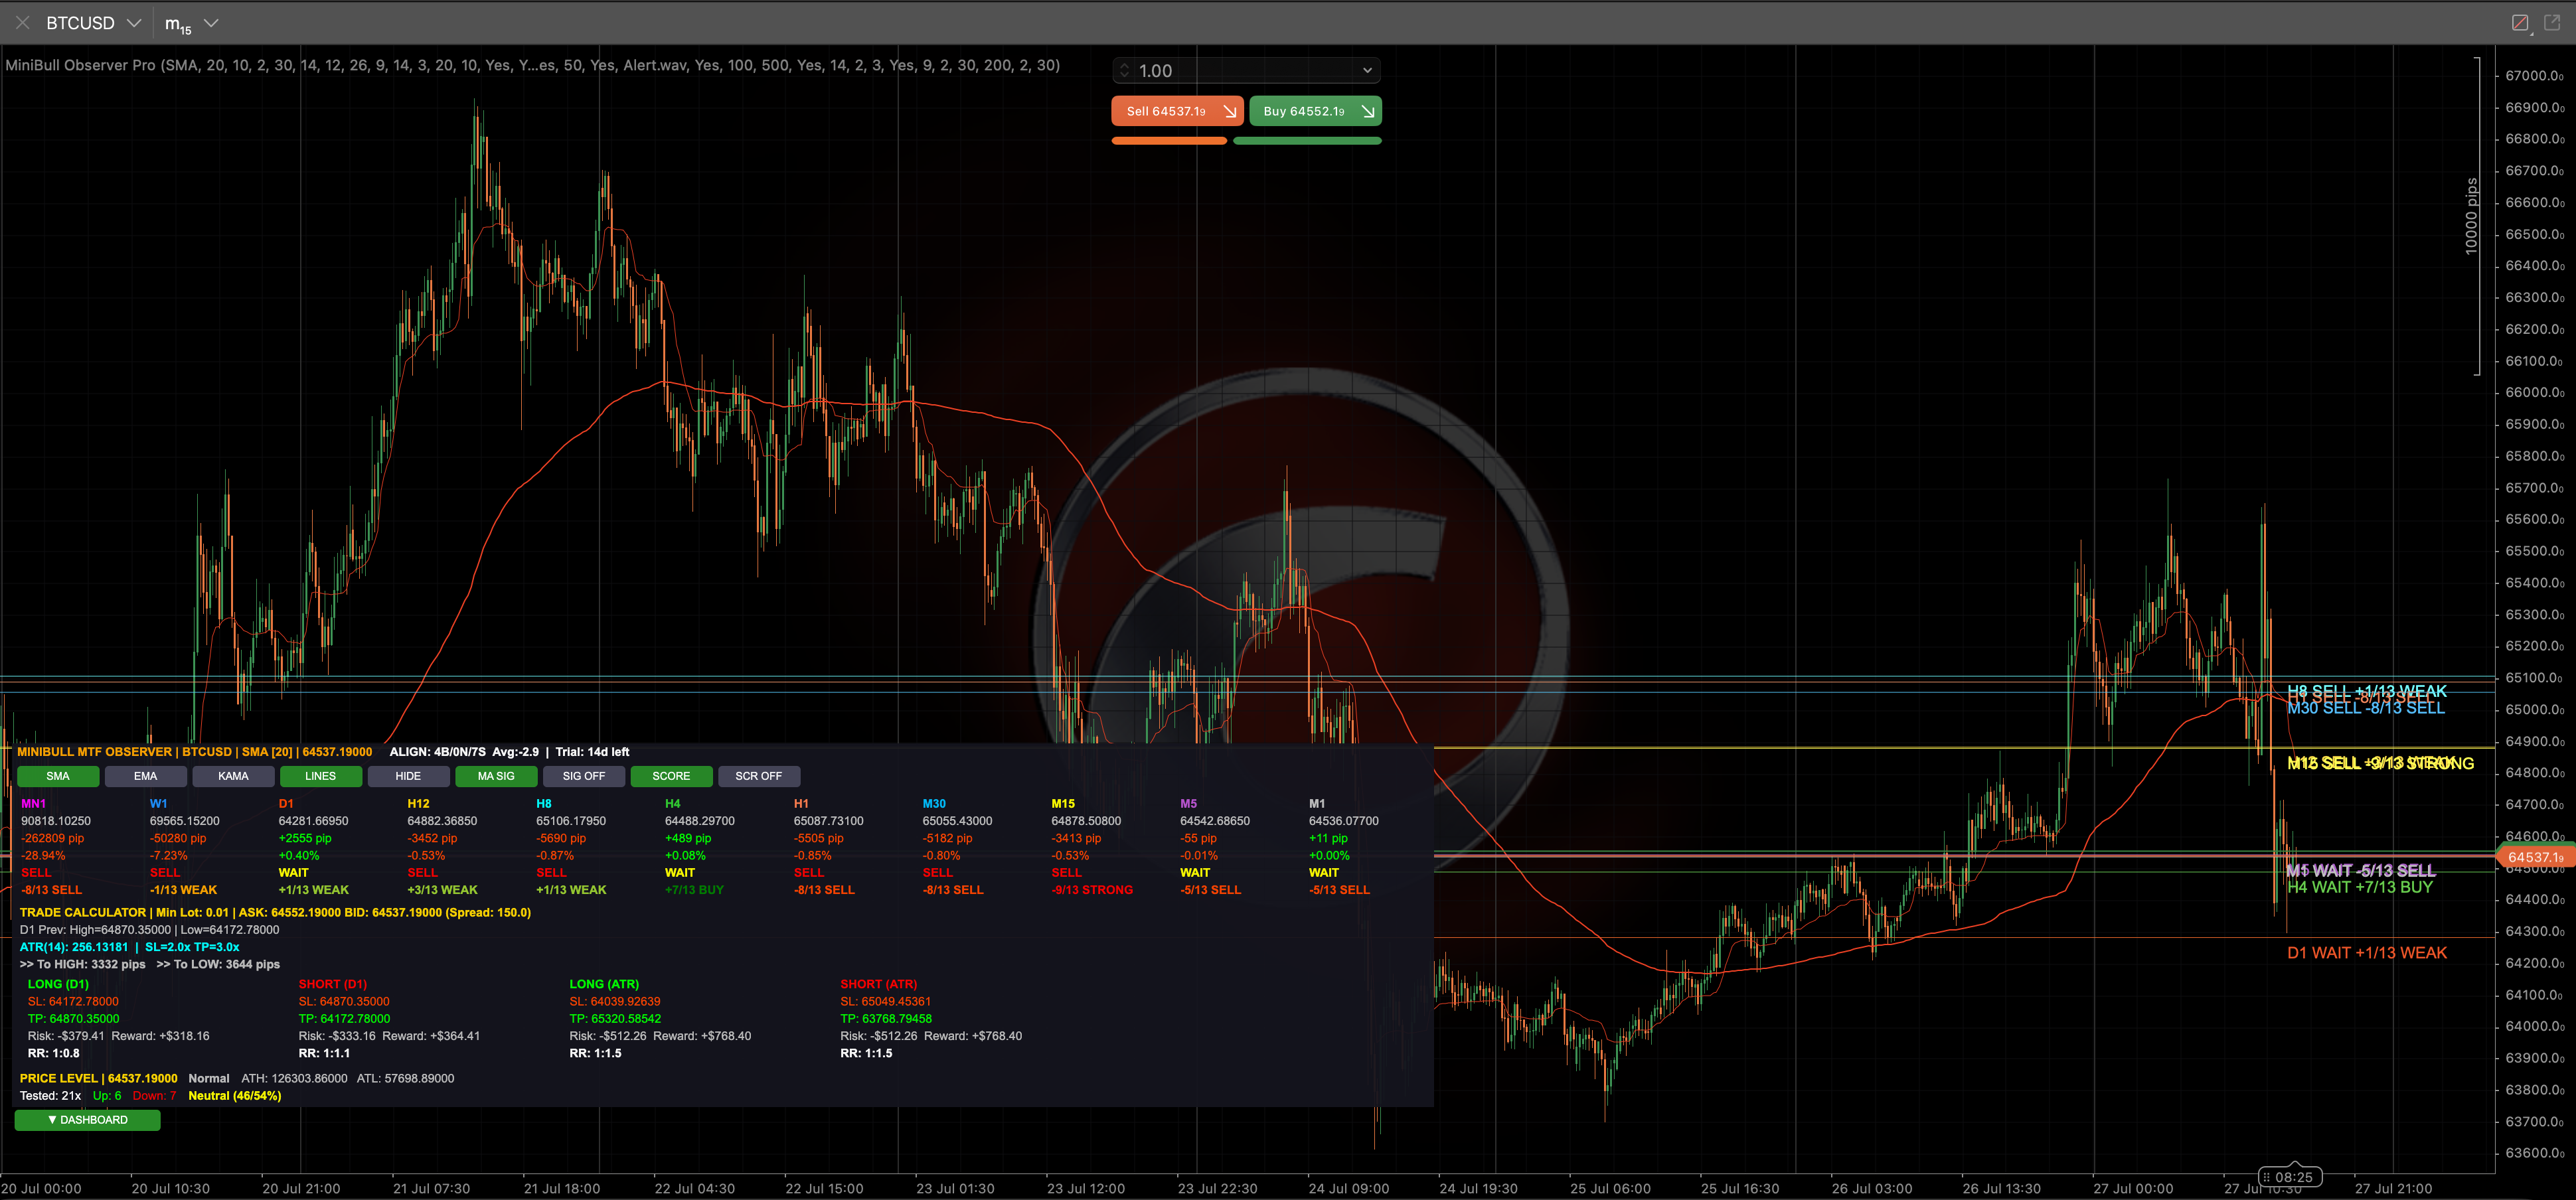Click the ATR(14): 256.13181 readout
The height and width of the screenshot is (1200, 2576).
coord(74,947)
